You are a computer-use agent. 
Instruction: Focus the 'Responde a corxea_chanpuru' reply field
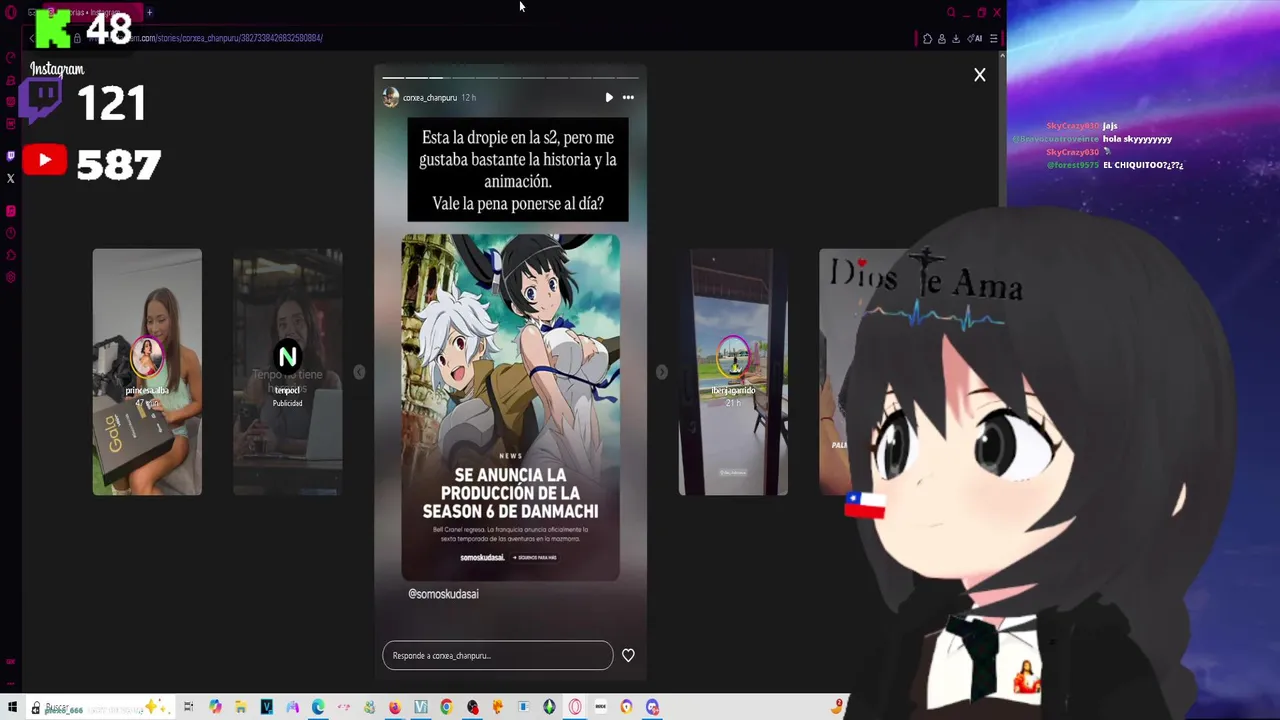pyautogui.click(x=497, y=655)
